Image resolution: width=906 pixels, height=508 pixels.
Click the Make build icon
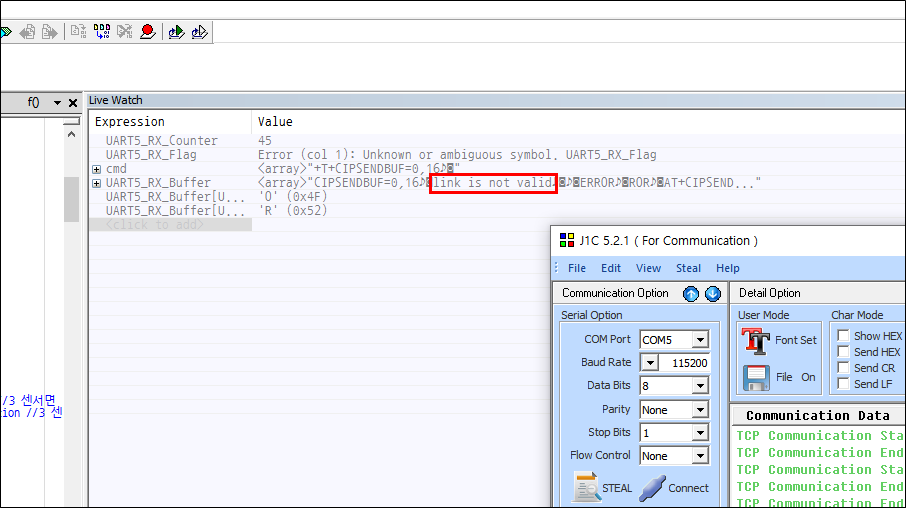tap(102, 31)
